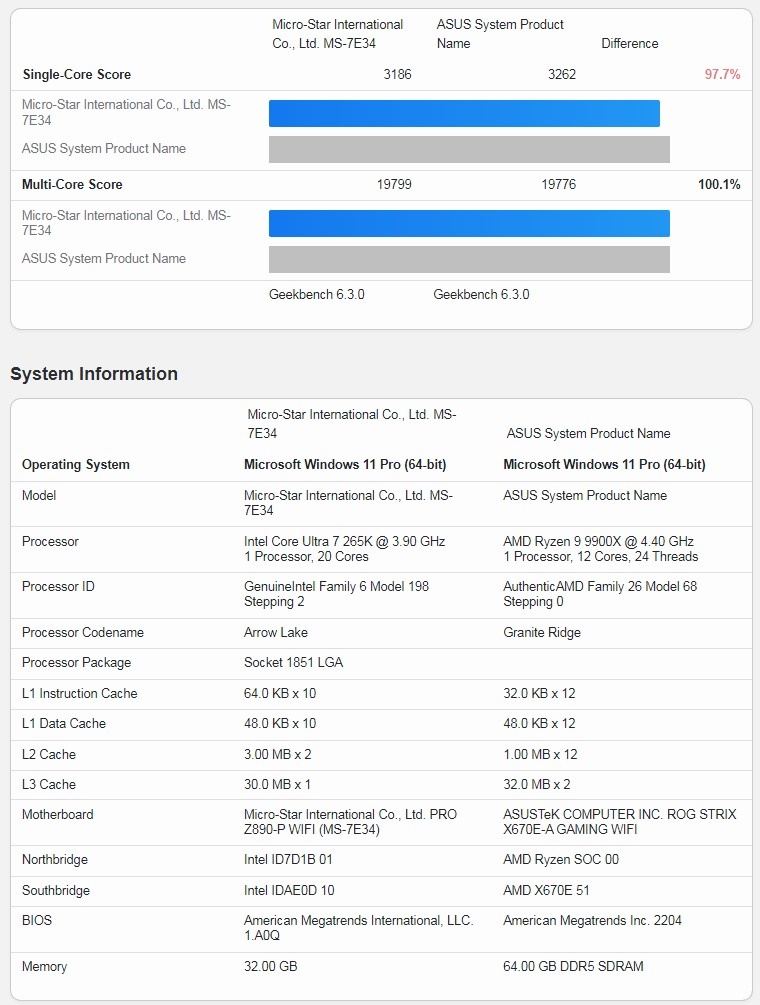The image size is (760, 1005).
Task: Click the Single-Core Score label
Action: tap(76, 74)
